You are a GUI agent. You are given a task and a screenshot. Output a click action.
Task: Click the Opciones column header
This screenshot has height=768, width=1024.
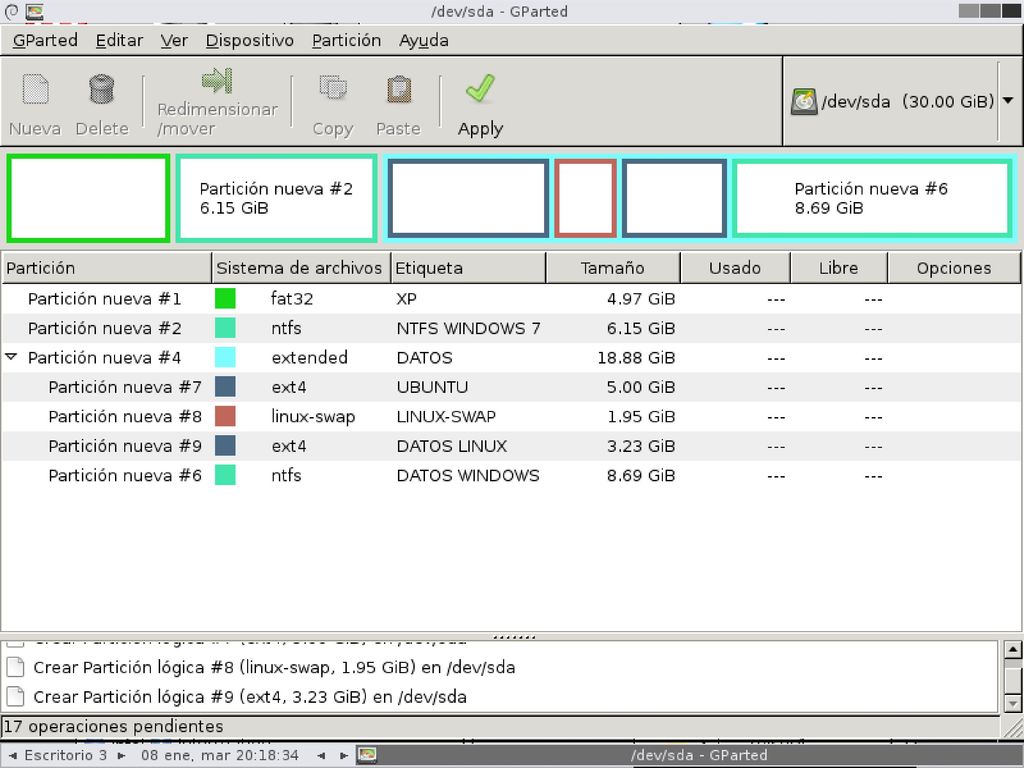click(953, 268)
